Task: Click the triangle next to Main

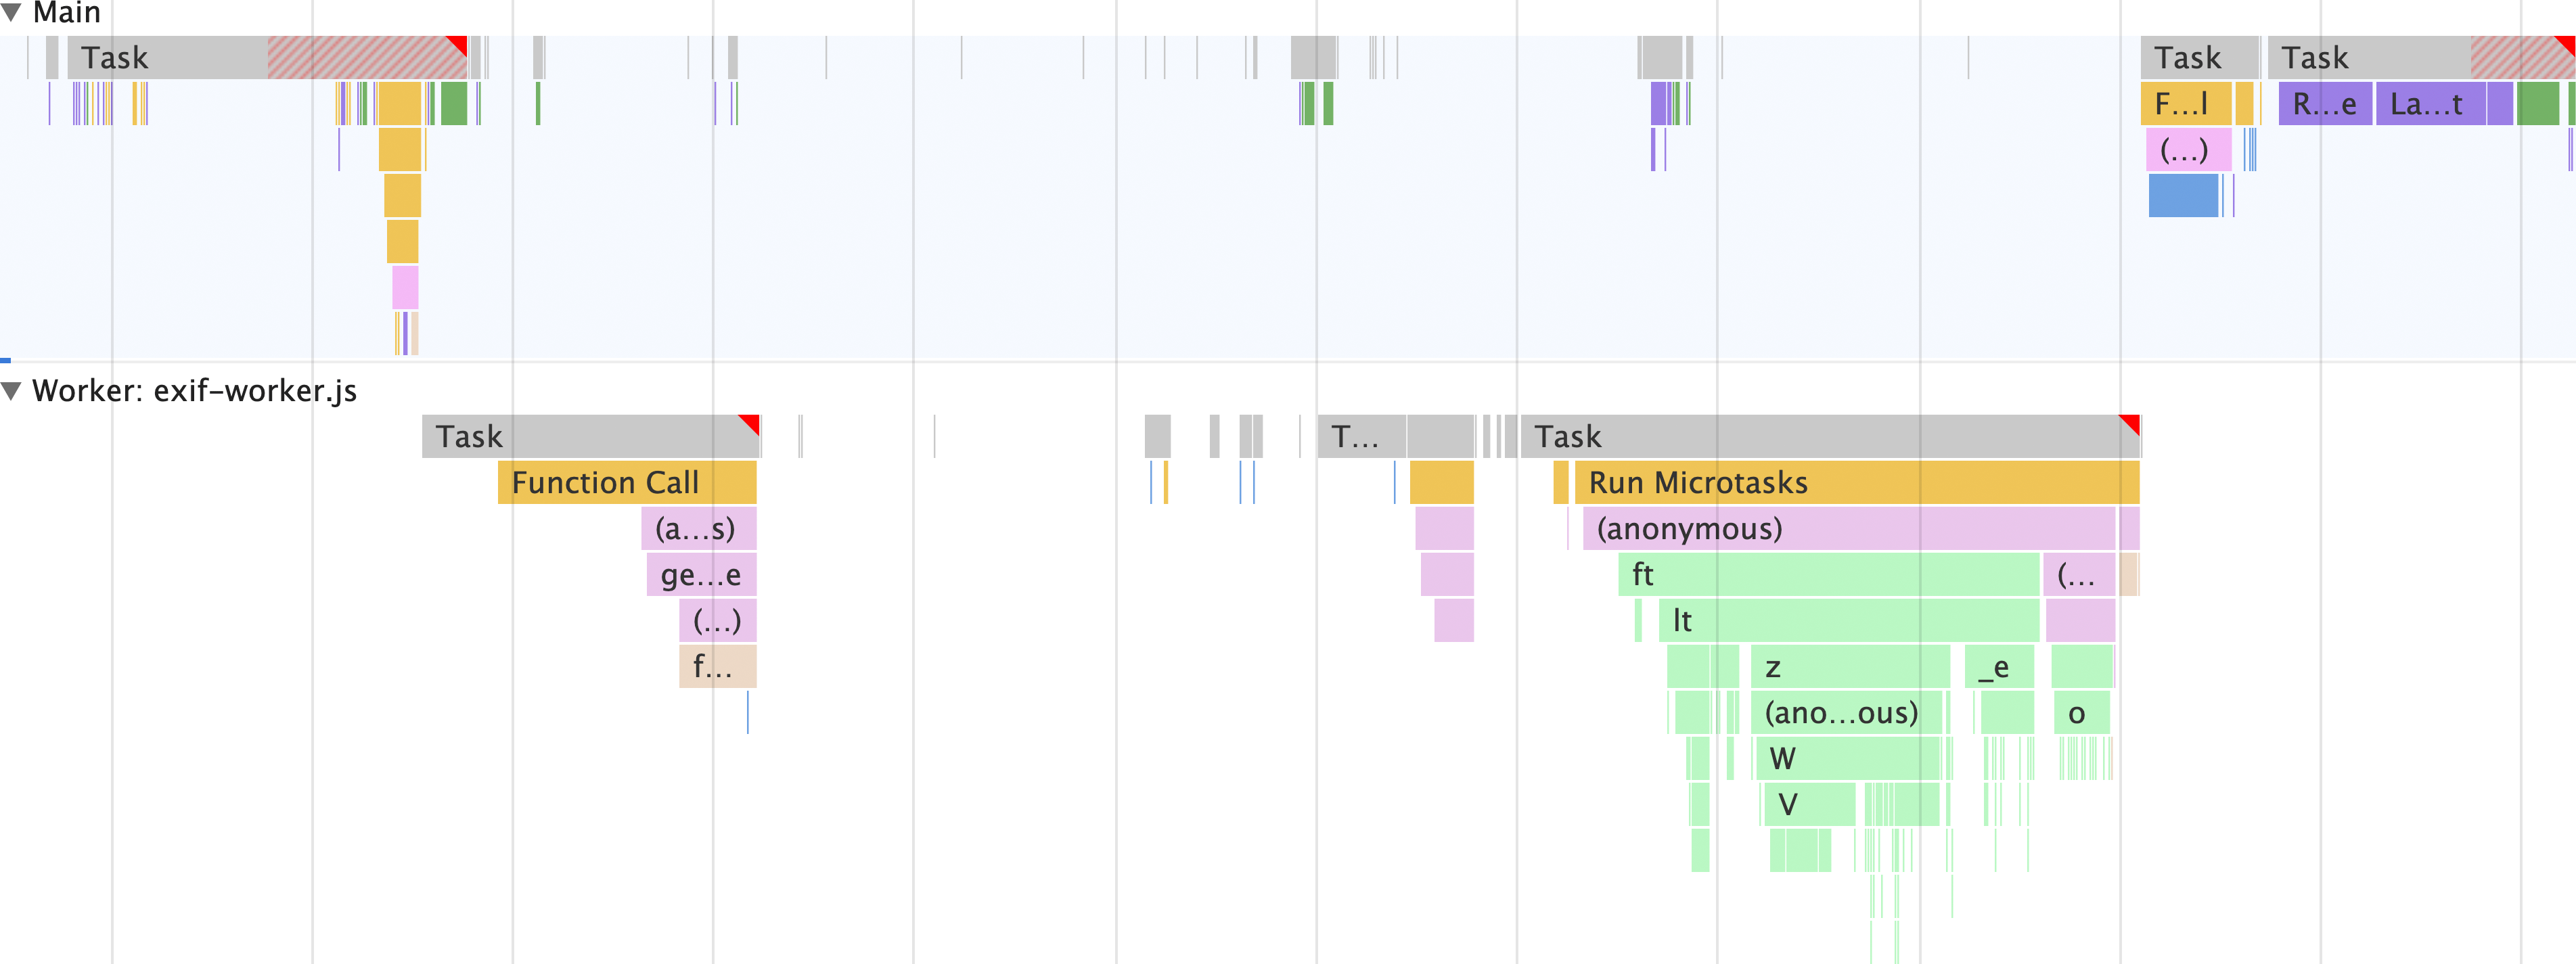Action: (x=12, y=10)
